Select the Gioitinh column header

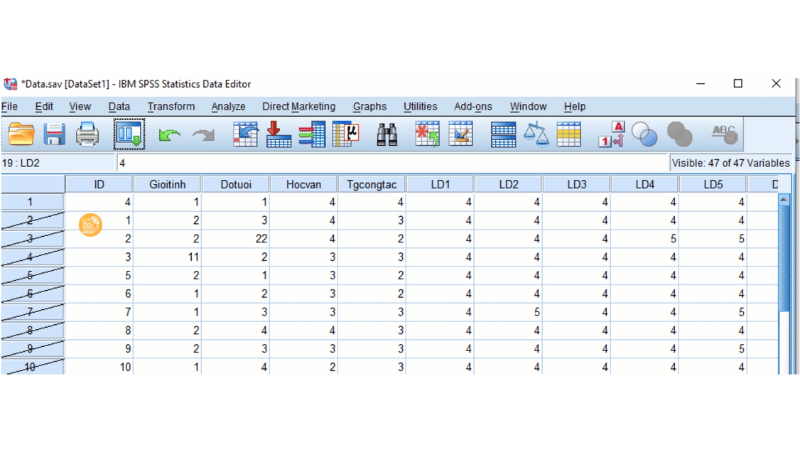click(x=167, y=184)
